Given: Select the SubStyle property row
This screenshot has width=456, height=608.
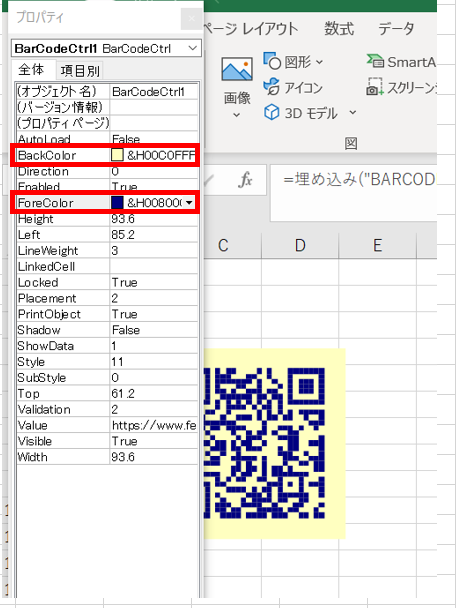Looking at the screenshot, I should coord(107,378).
